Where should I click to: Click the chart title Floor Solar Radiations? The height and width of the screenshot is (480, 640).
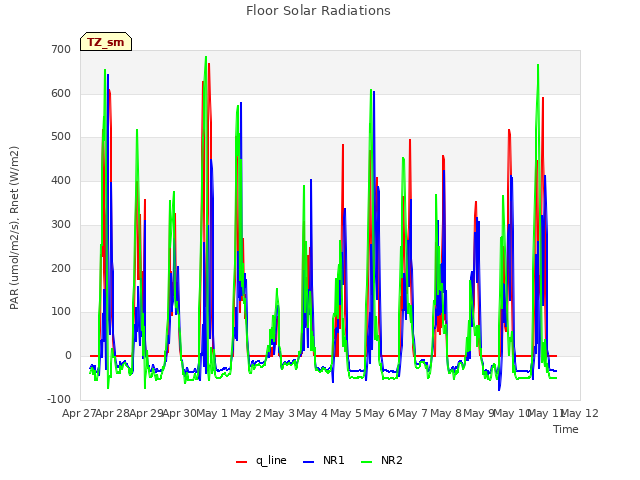pos(318,11)
